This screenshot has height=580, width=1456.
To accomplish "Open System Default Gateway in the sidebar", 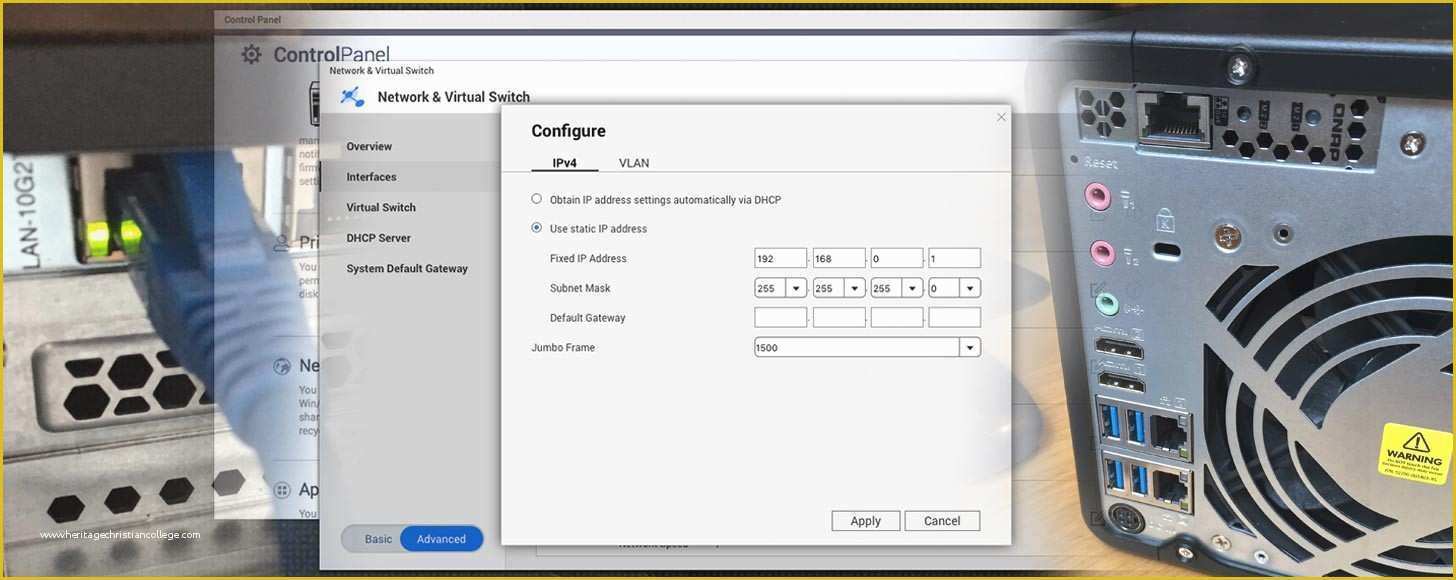I will coord(407,268).
